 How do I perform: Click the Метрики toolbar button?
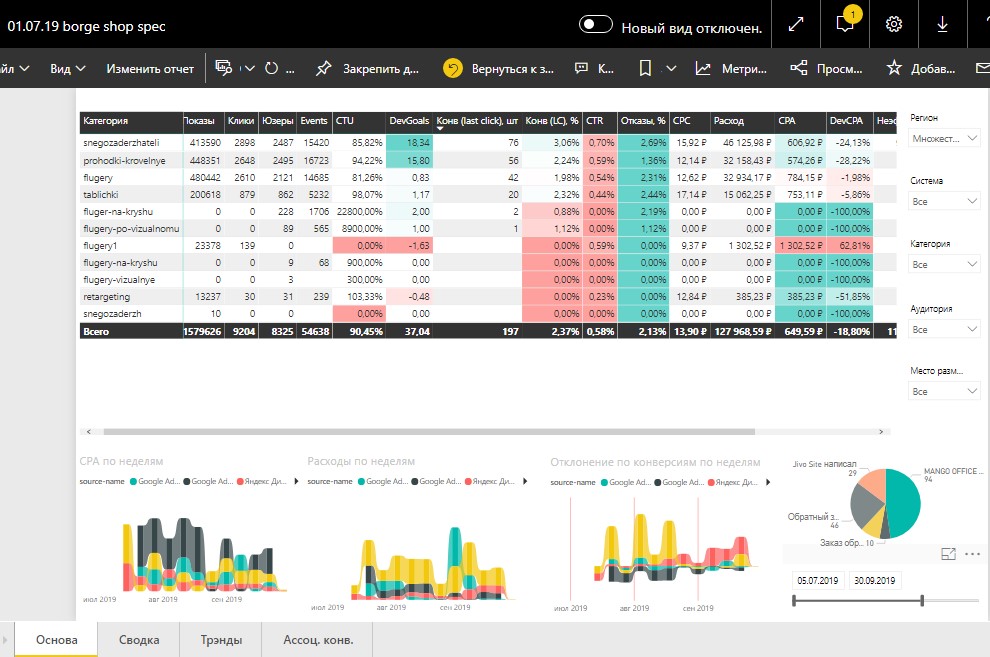click(x=731, y=68)
